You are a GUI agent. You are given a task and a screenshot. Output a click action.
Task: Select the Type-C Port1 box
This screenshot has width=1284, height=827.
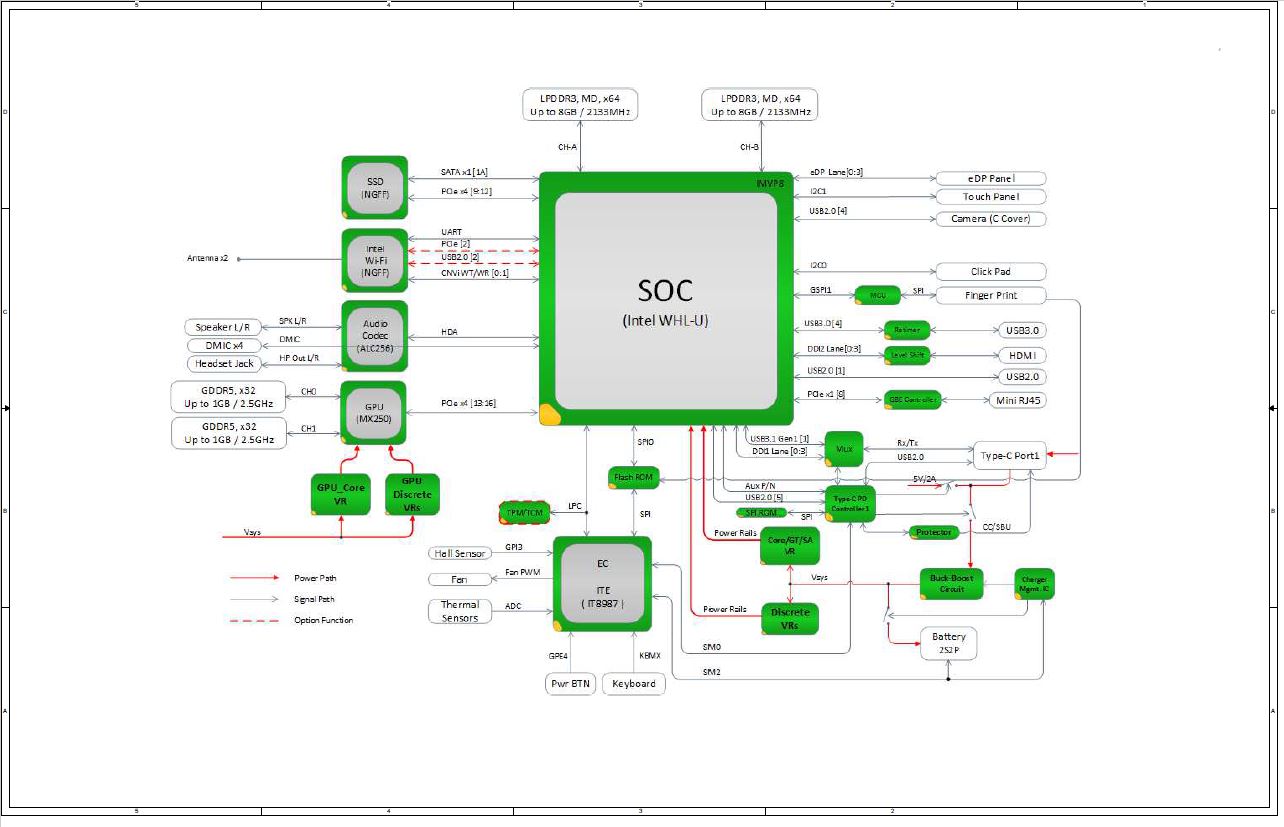point(1010,455)
